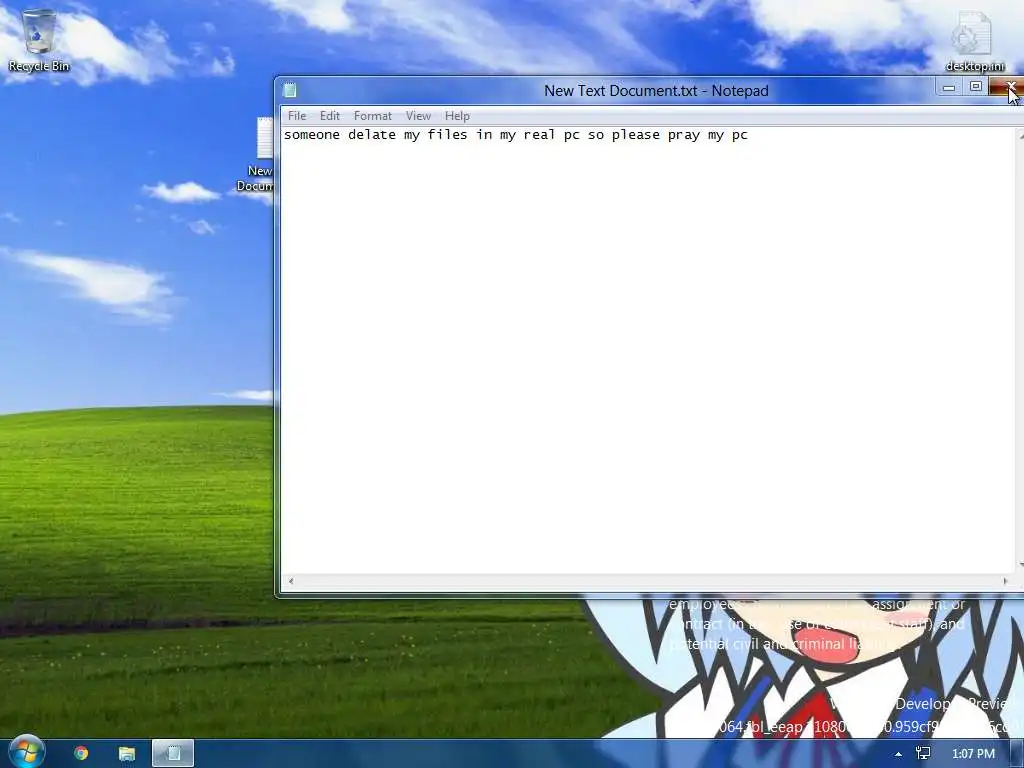
Task: Click the horizontal scrollbar right arrow
Action: coord(1005,581)
